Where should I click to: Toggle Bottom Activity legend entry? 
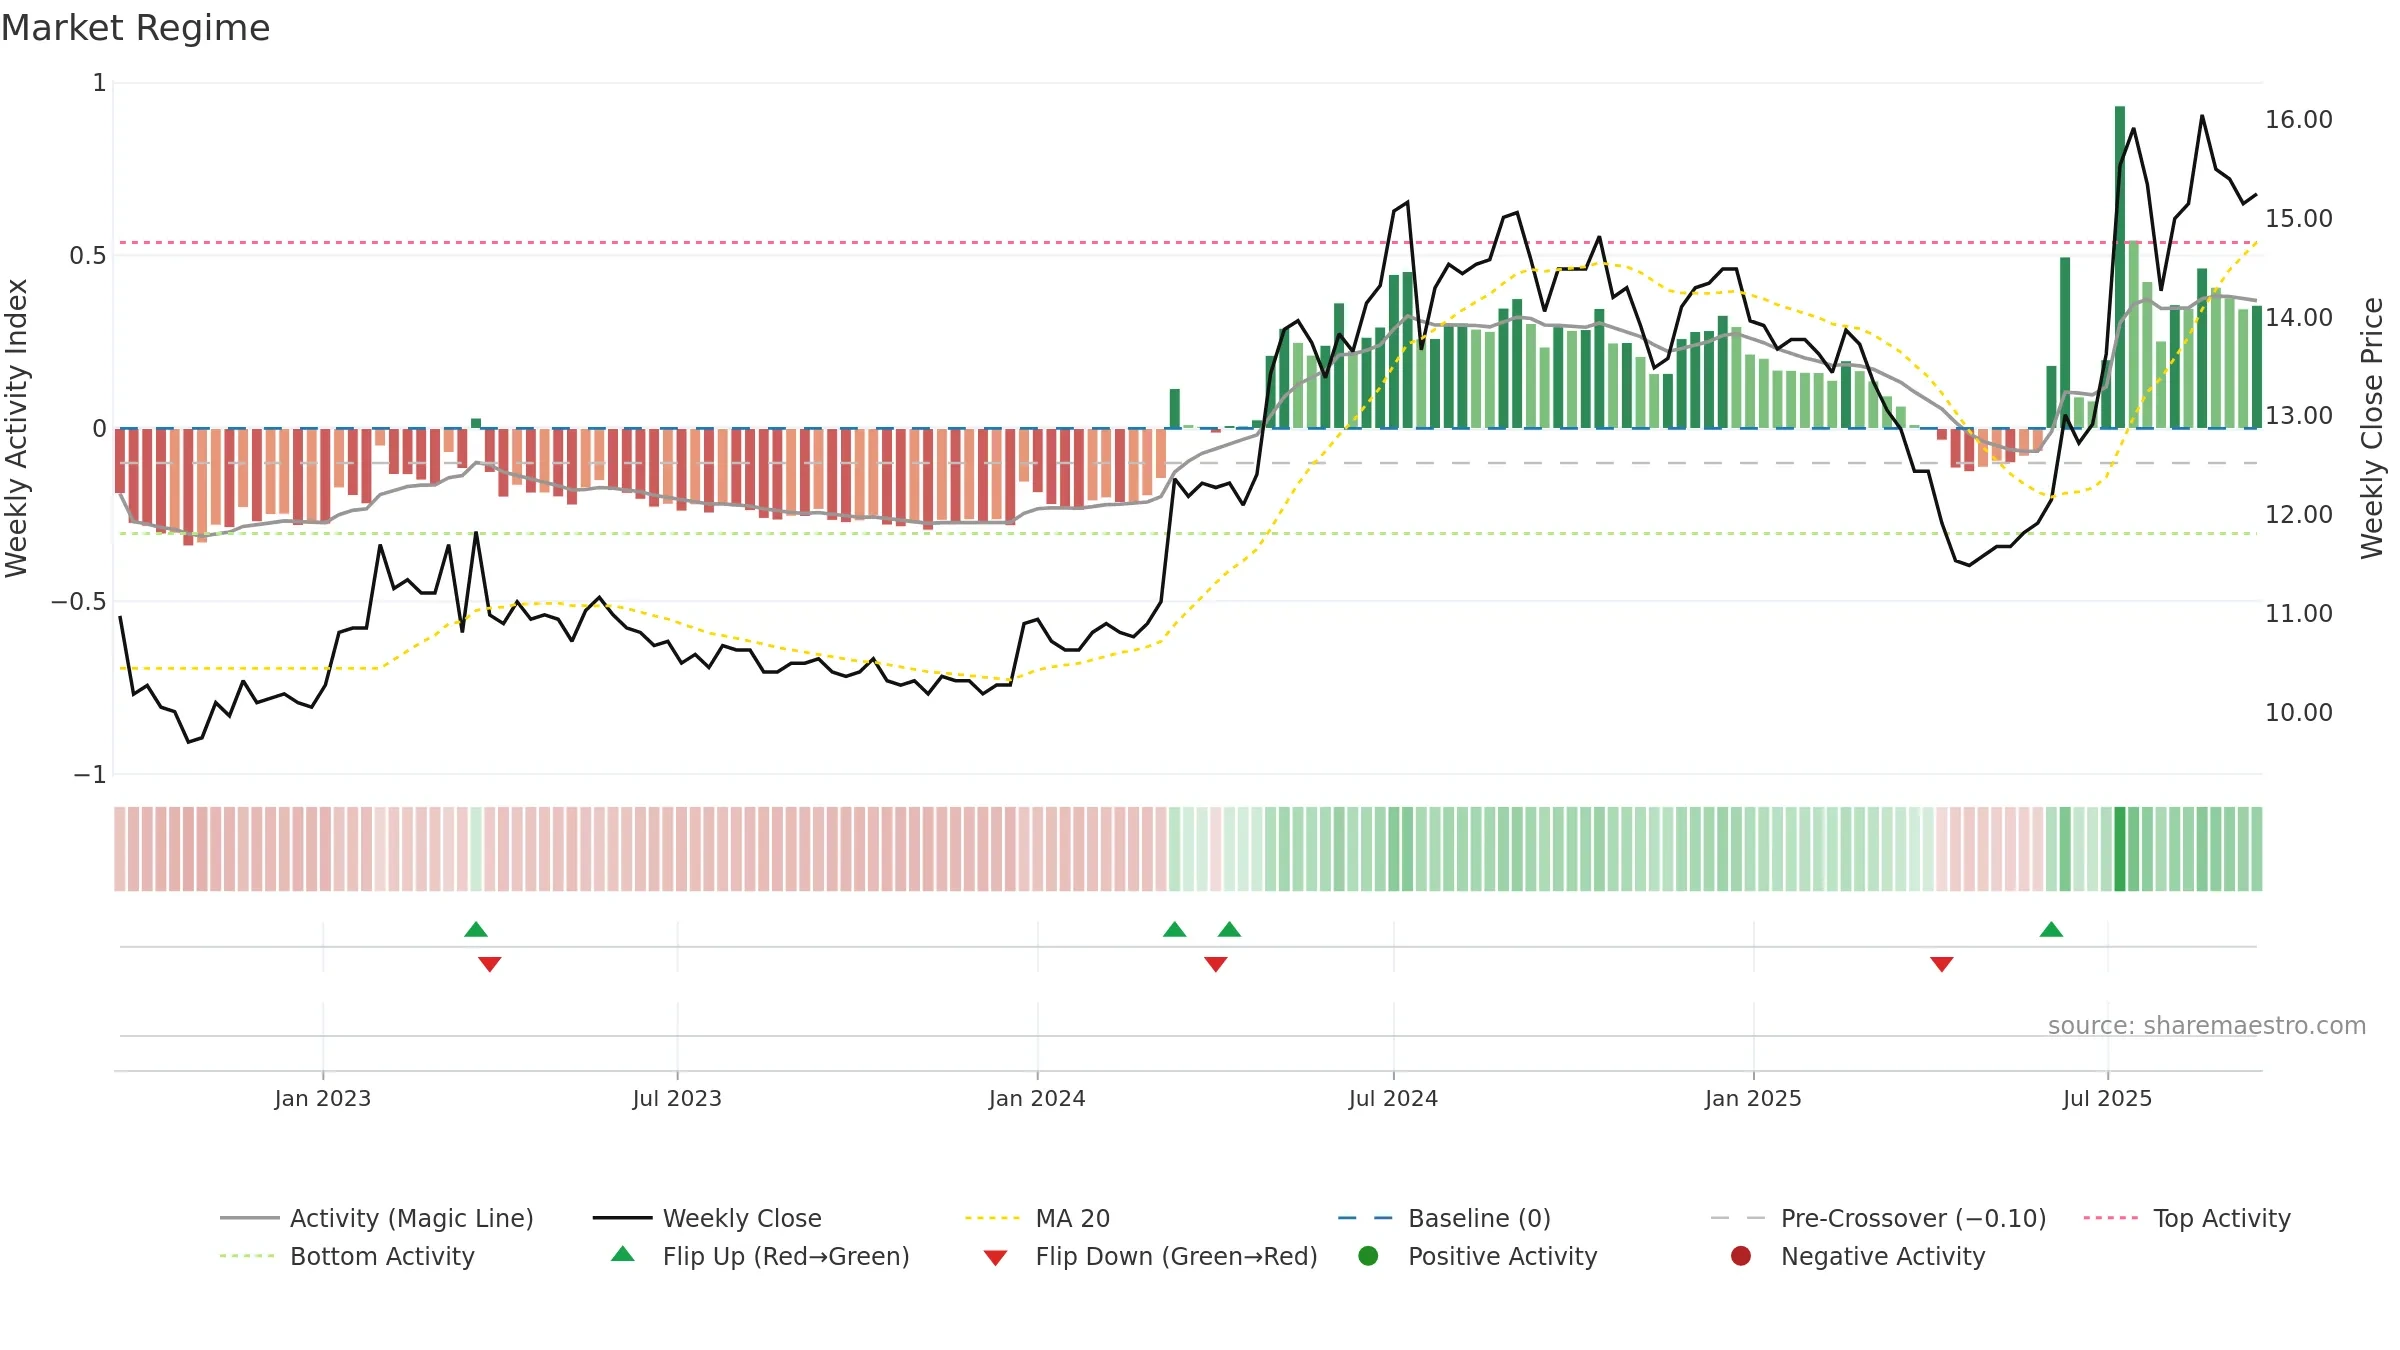pyautogui.click(x=347, y=1256)
